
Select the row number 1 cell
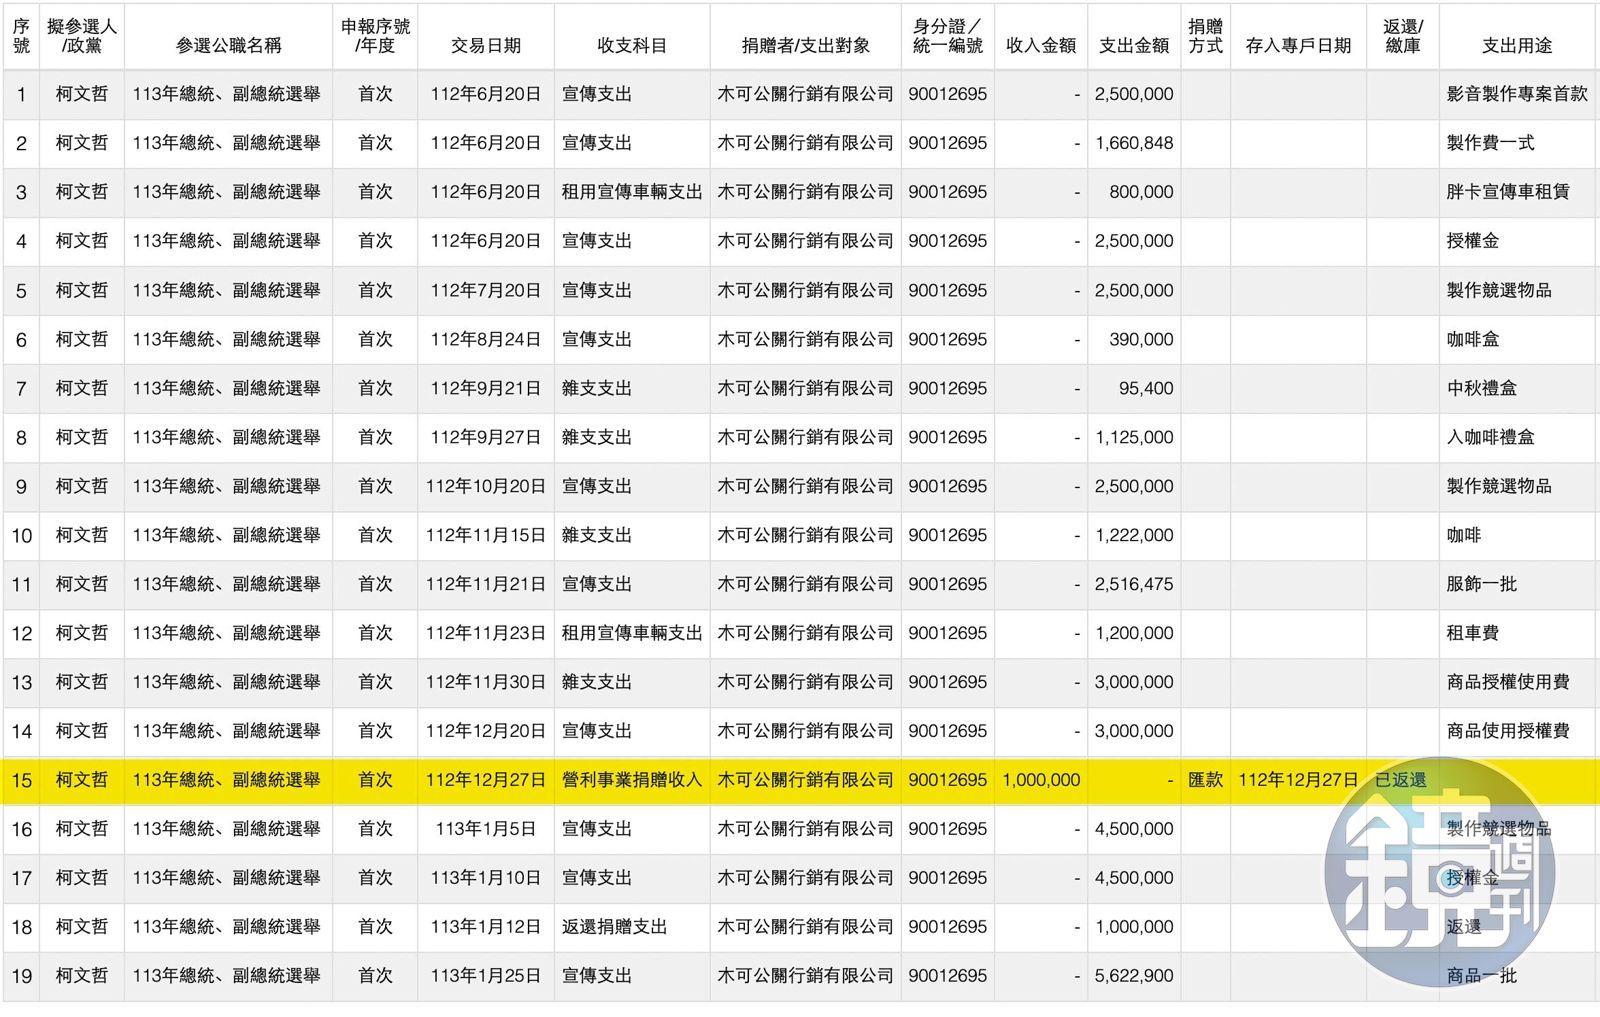(21, 94)
